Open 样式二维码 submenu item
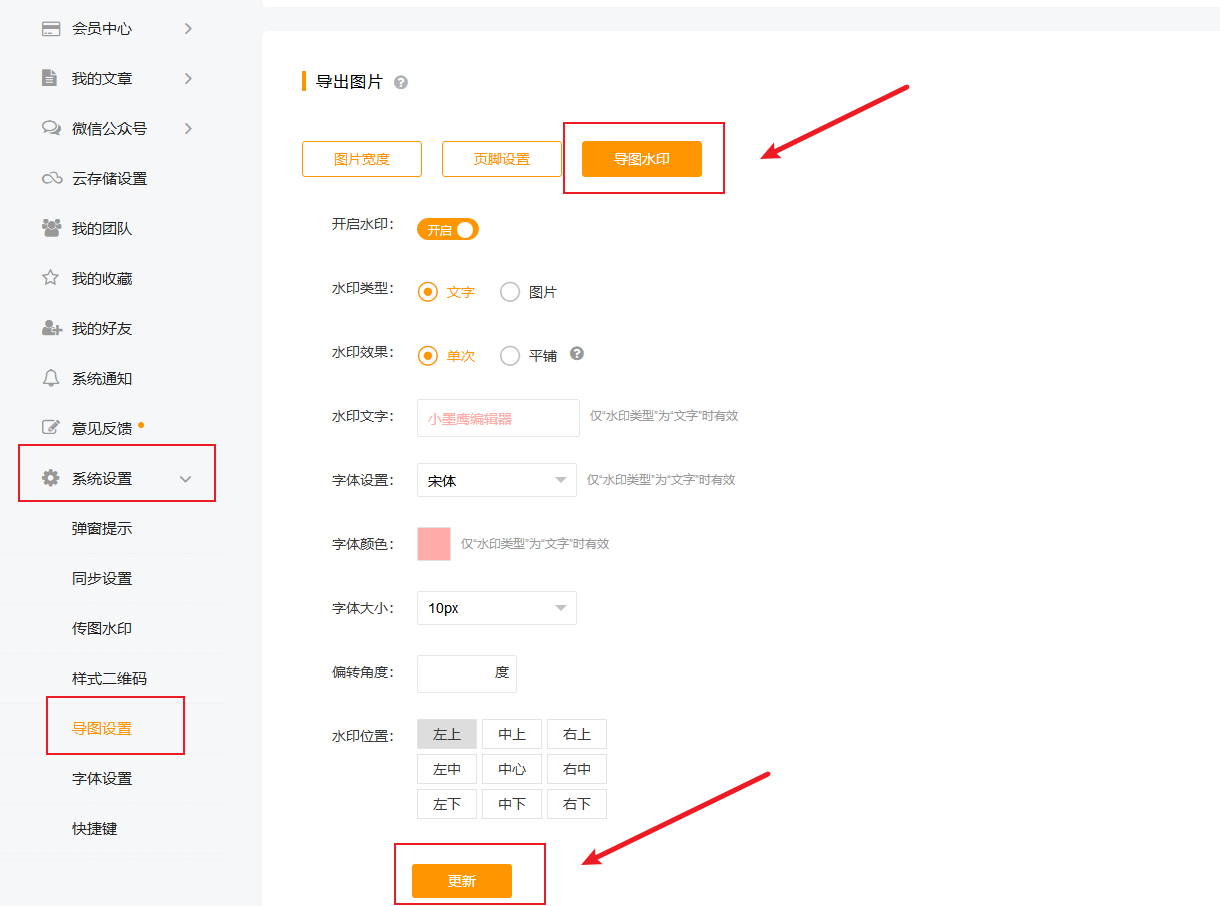 [109, 678]
